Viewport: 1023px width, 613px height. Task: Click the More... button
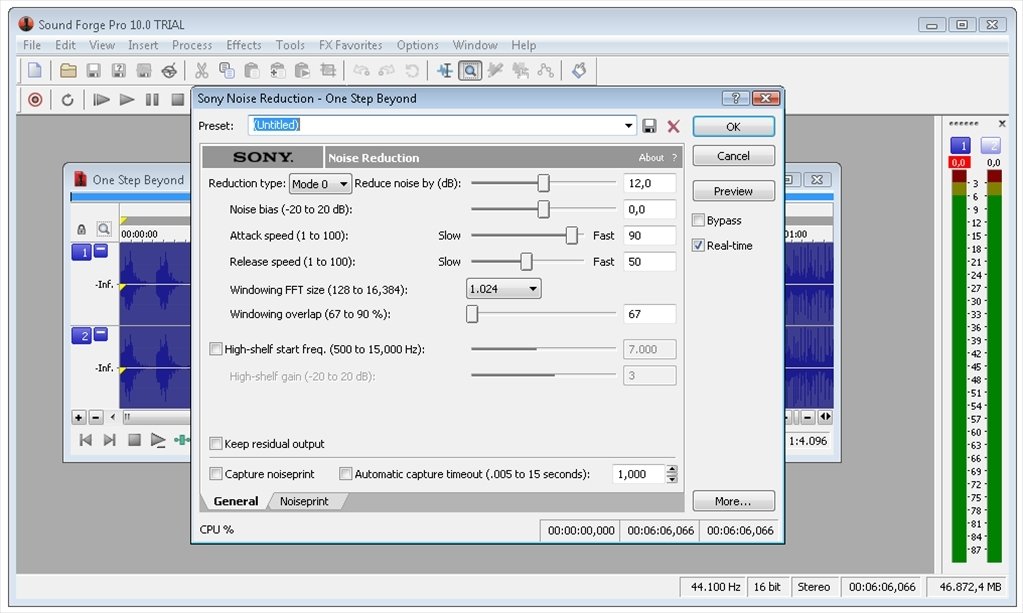pos(733,501)
